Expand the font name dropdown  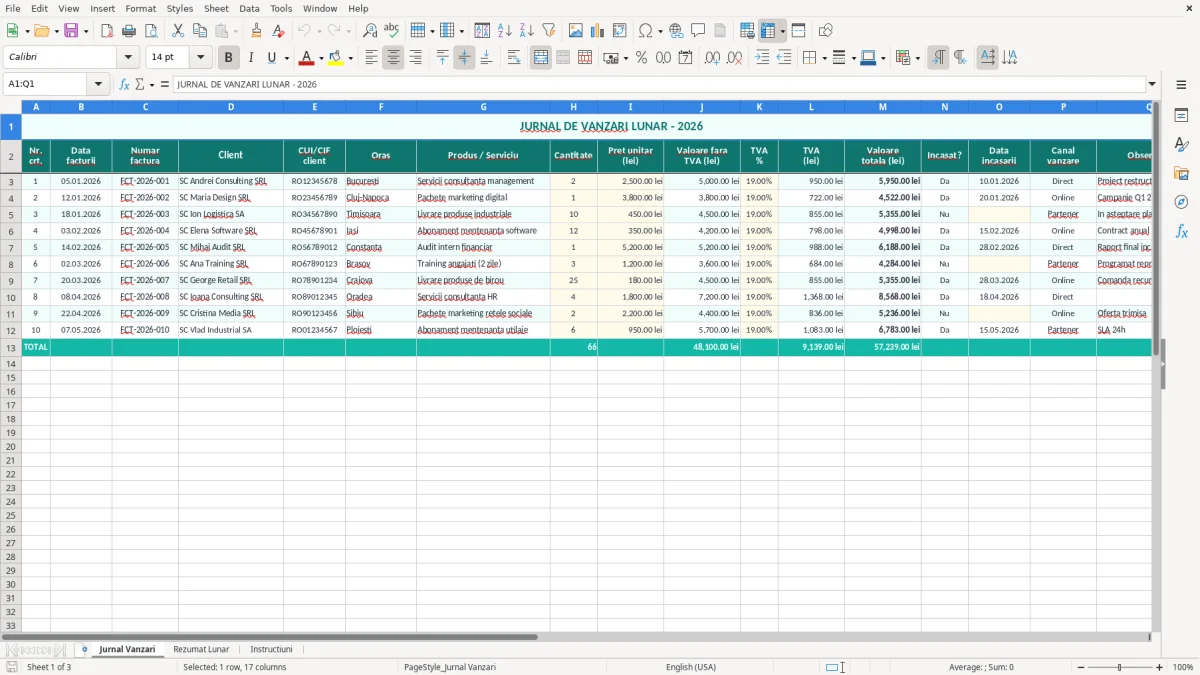128,58
